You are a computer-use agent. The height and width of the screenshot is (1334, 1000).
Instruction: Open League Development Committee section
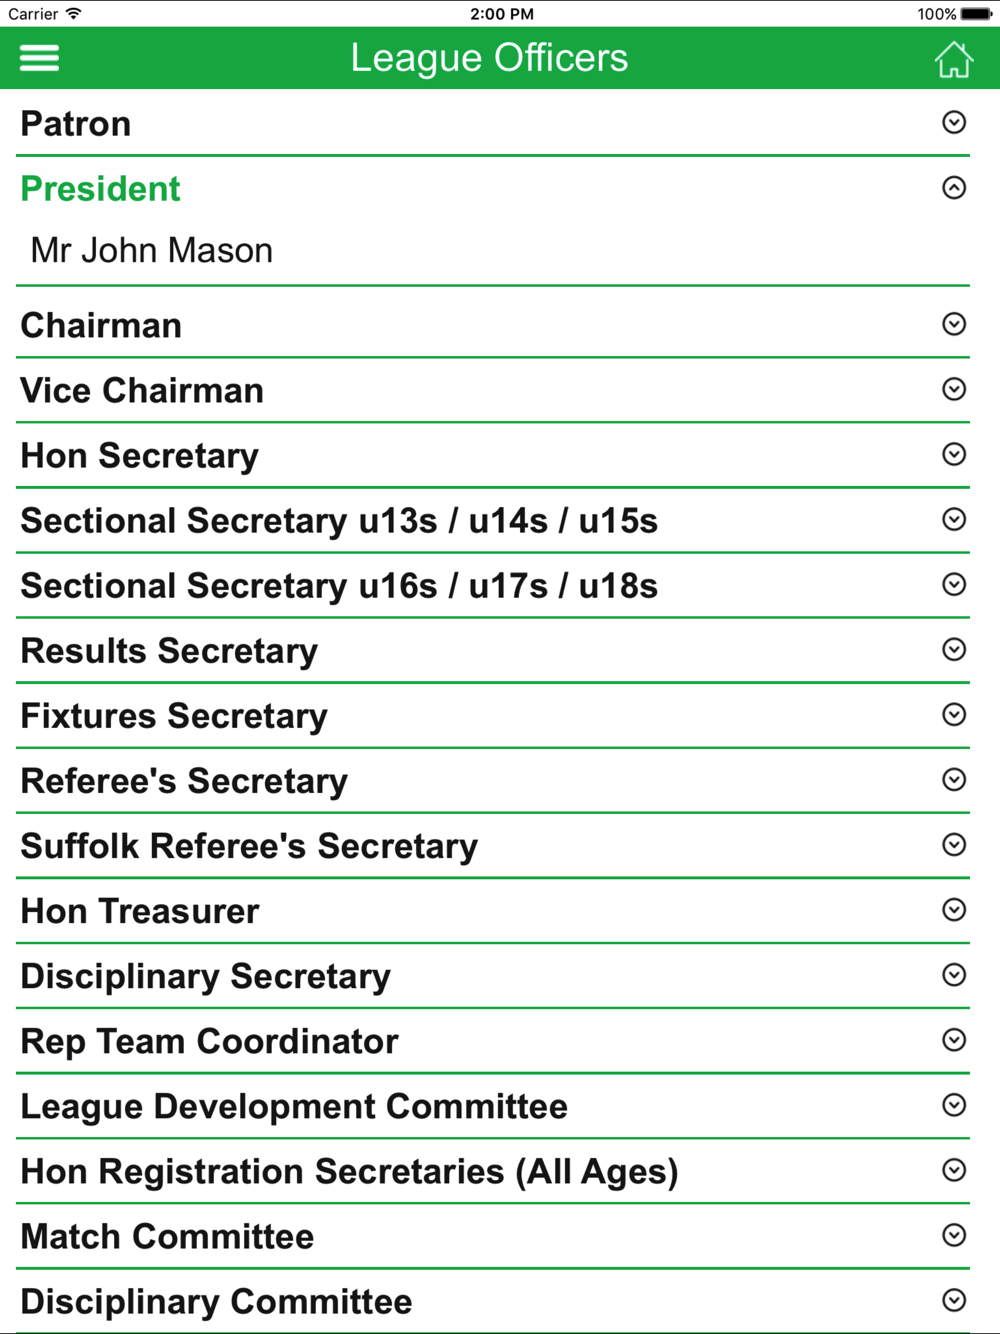(493, 1106)
